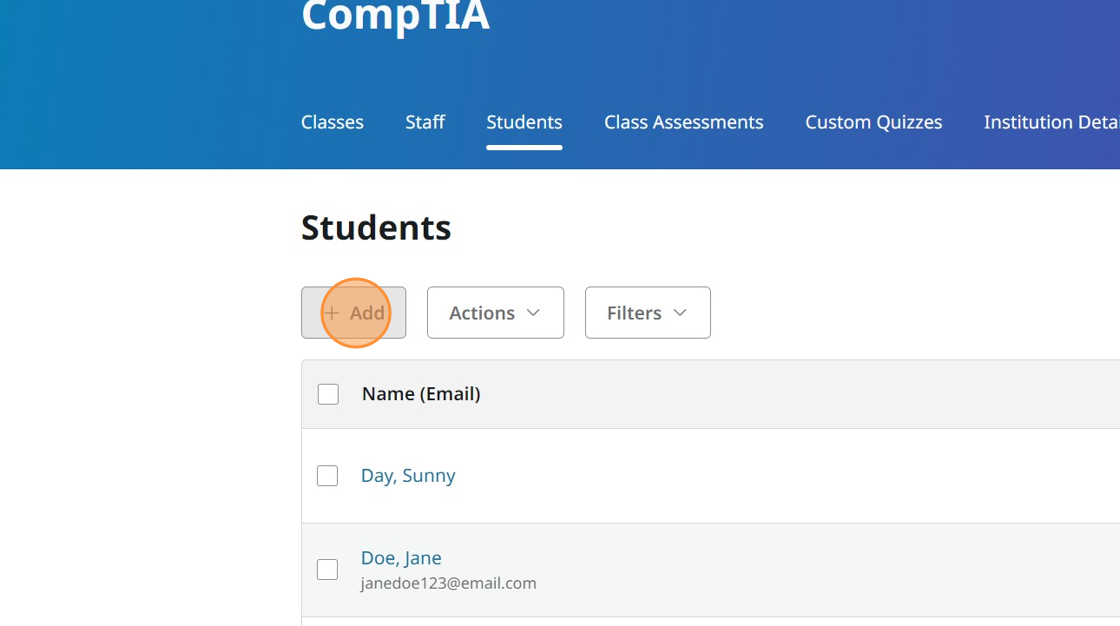Open Day, Sunny's student record

pyautogui.click(x=408, y=475)
